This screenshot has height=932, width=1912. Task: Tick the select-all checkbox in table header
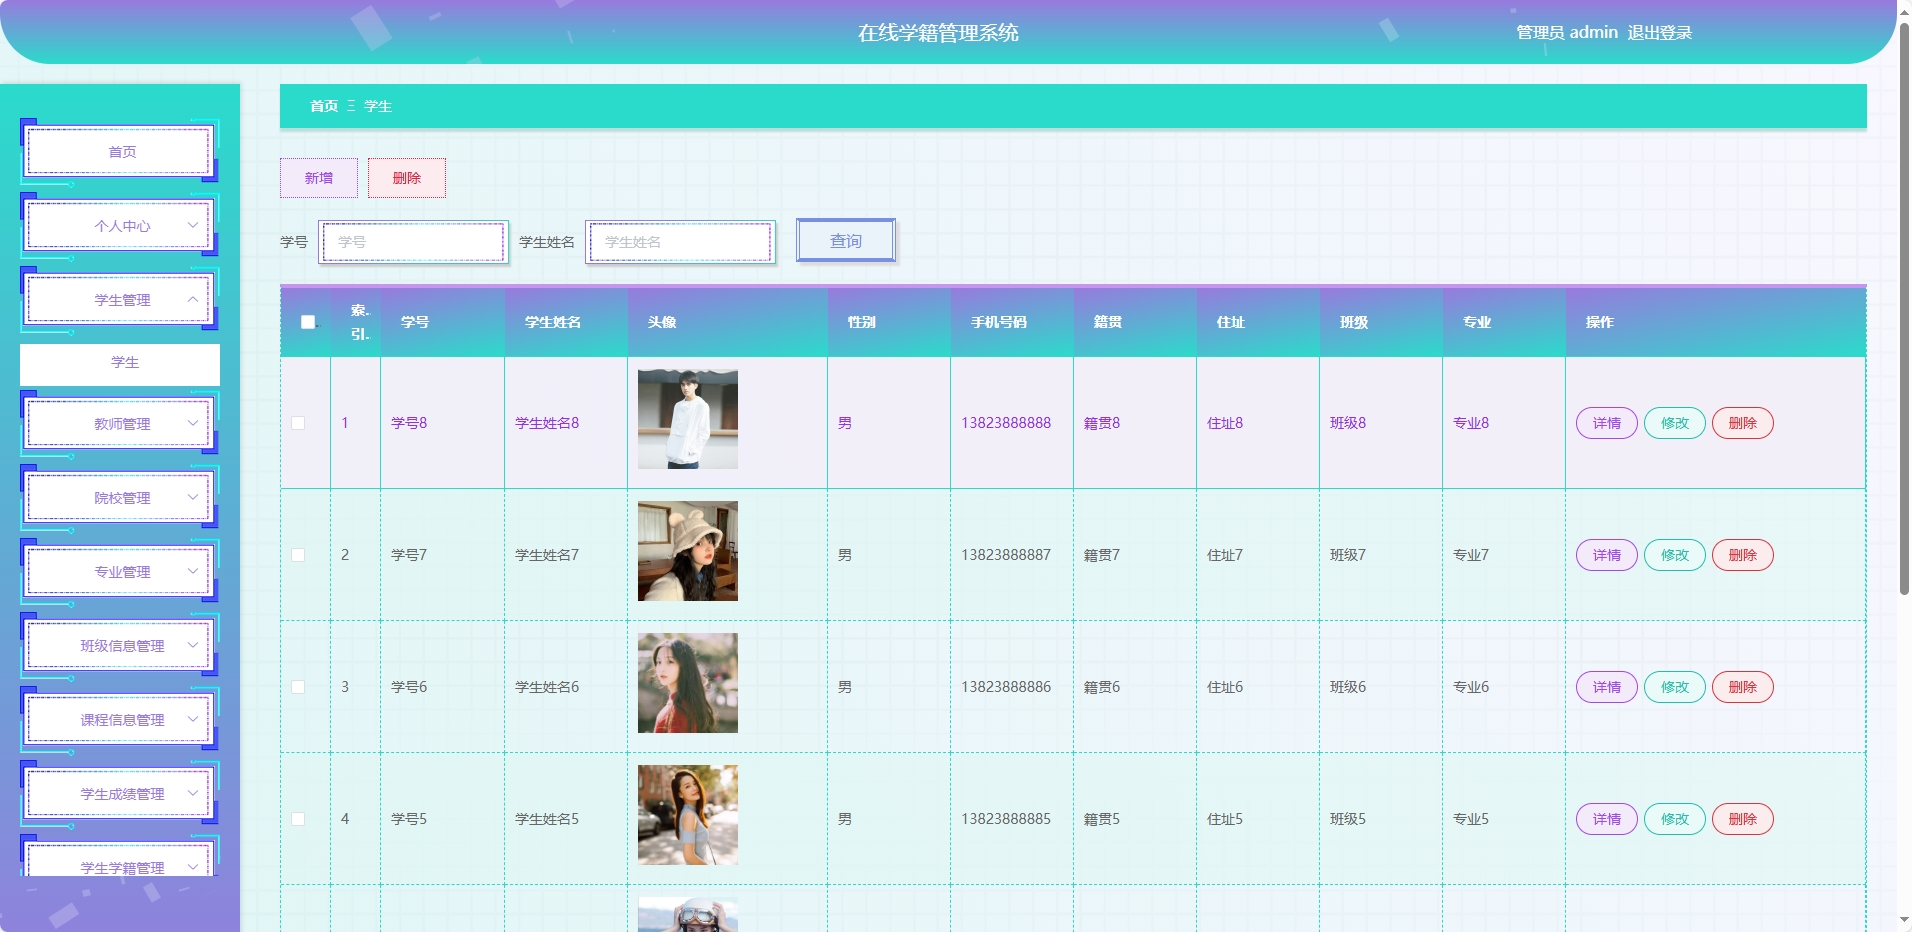308,322
